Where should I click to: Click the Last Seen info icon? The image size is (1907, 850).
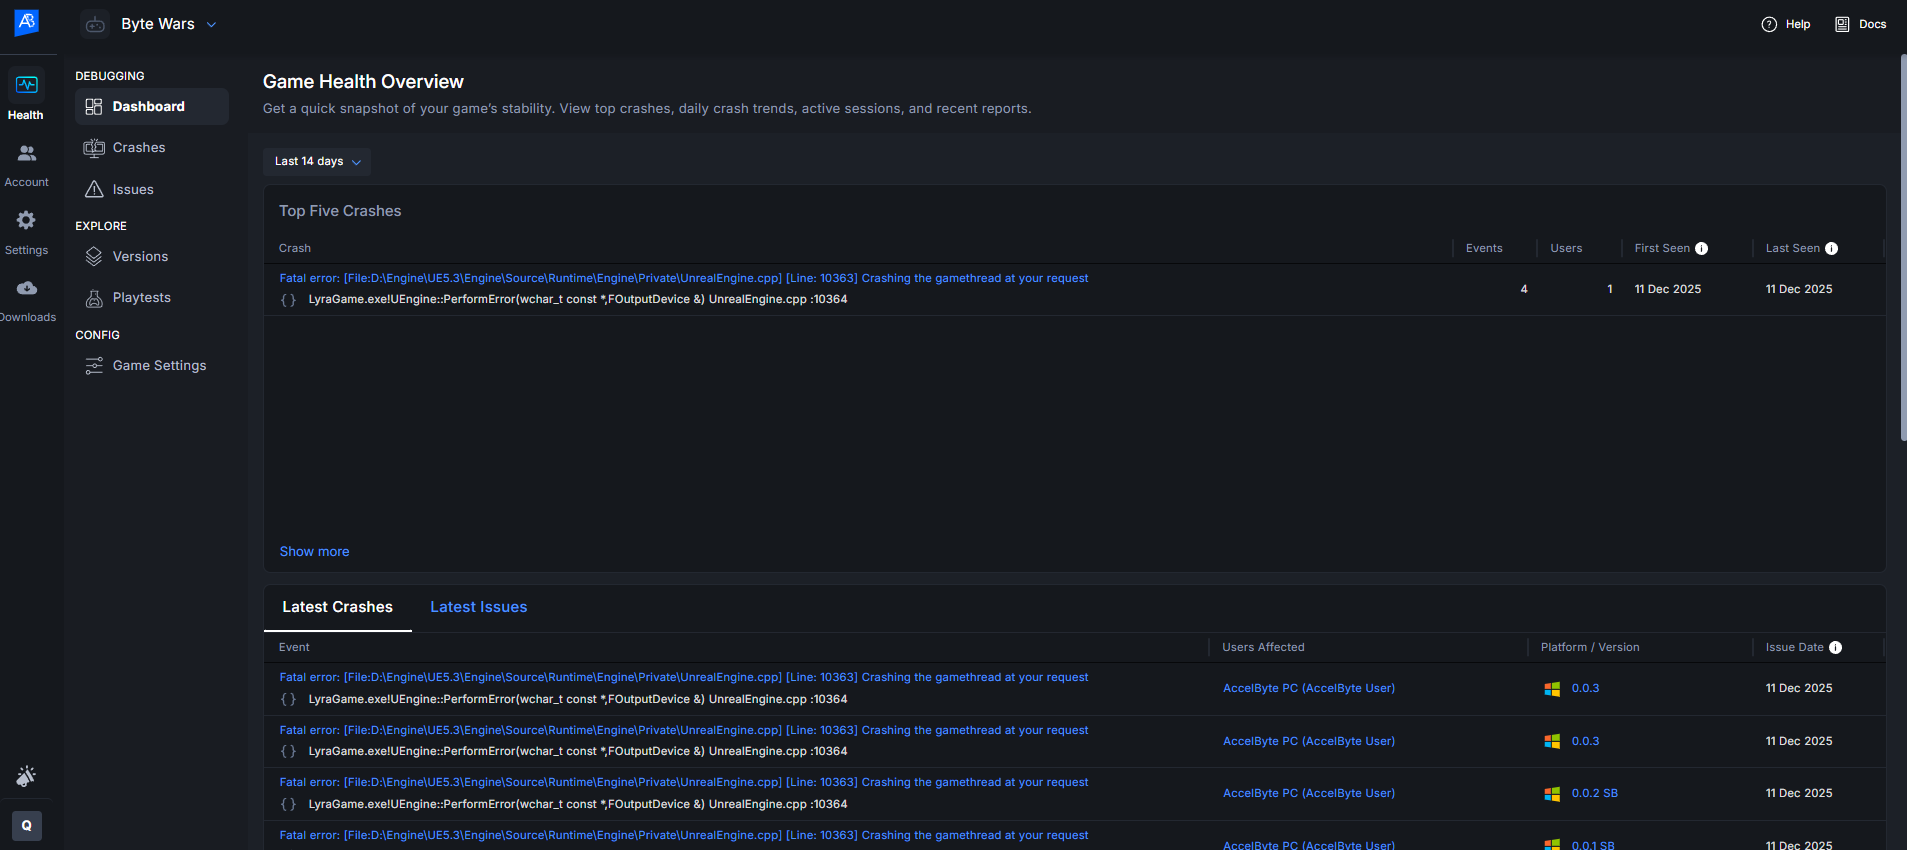click(x=1831, y=249)
